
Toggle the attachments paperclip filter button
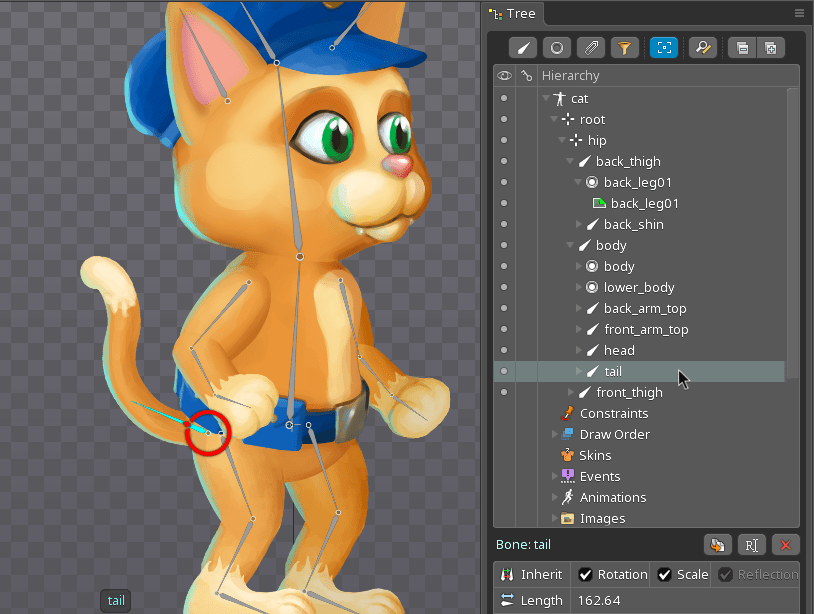[591, 47]
